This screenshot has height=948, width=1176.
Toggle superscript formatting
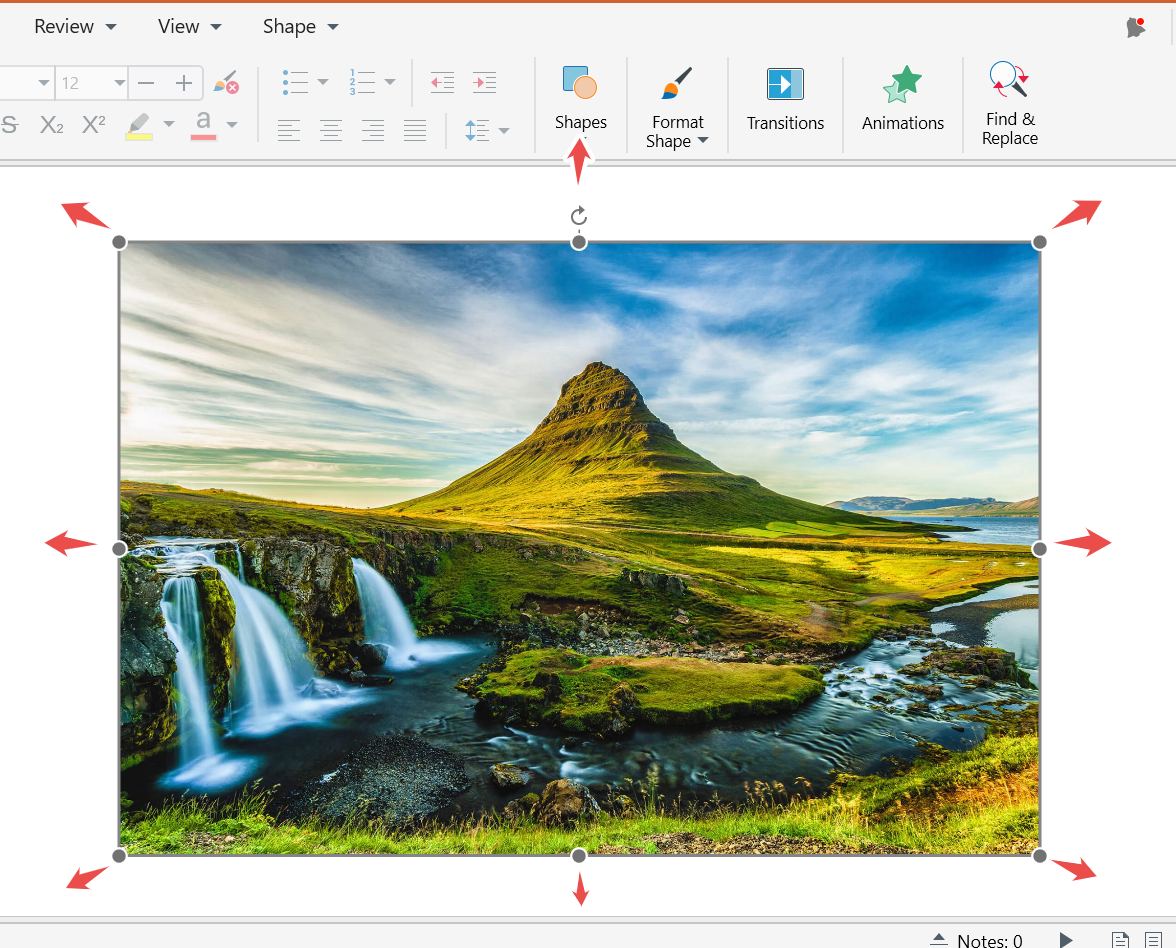click(x=94, y=124)
